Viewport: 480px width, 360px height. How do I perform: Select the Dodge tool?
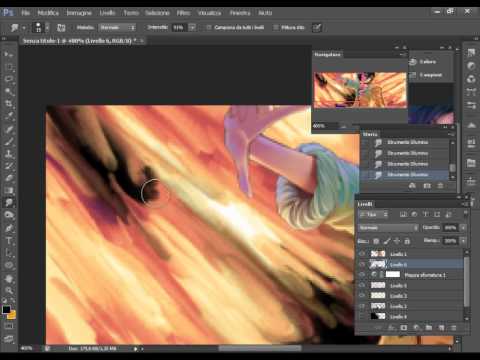[x=9, y=215]
